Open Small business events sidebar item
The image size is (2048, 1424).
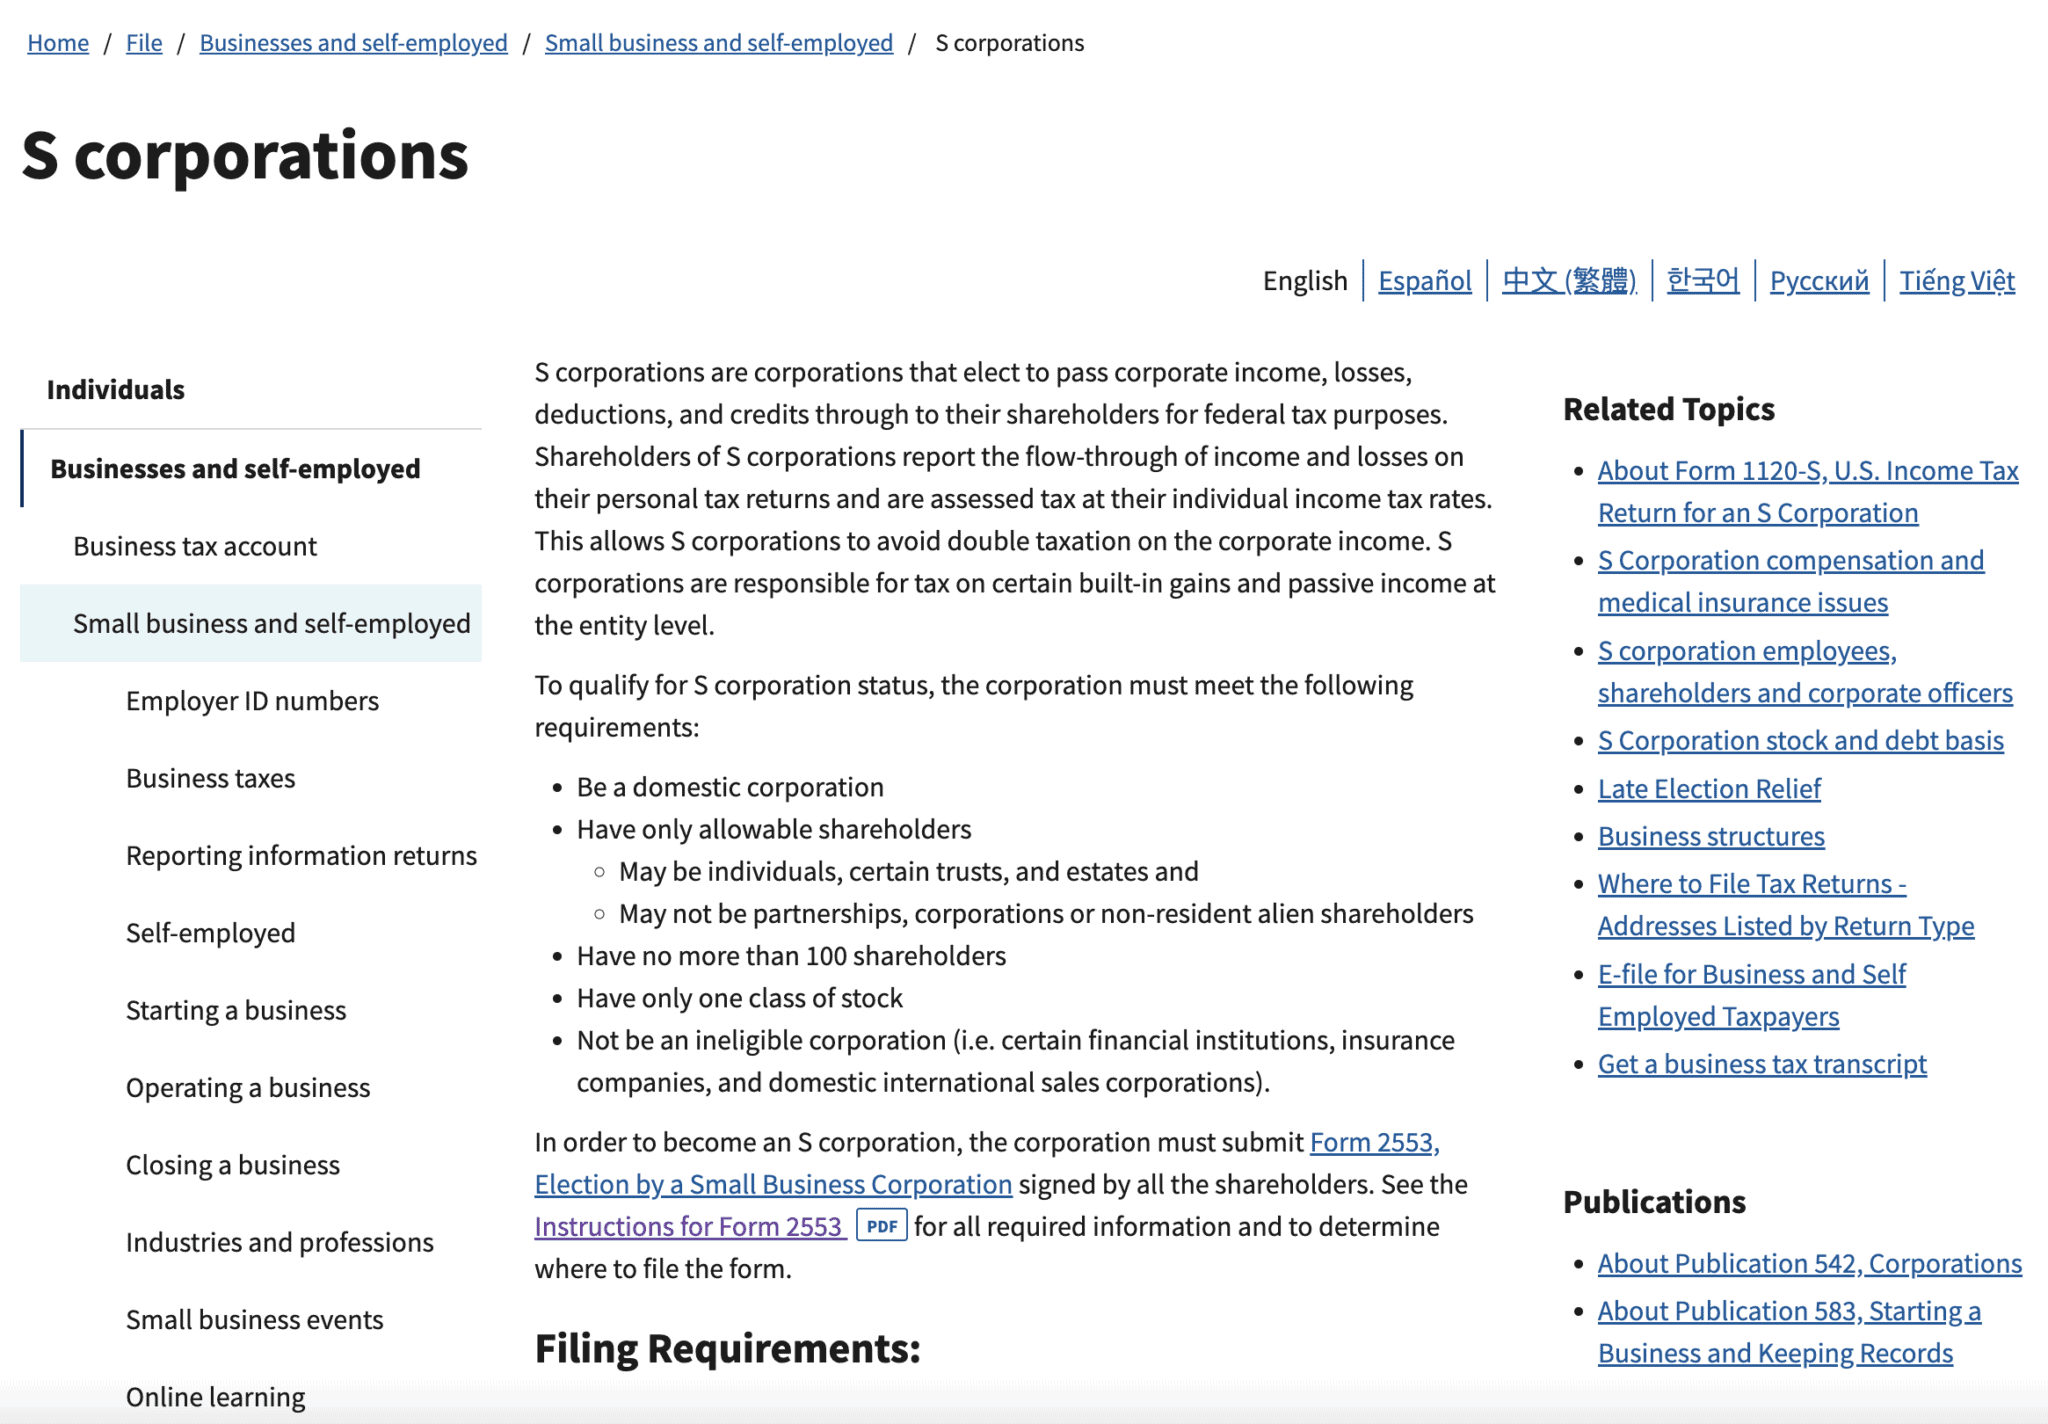click(x=255, y=1320)
